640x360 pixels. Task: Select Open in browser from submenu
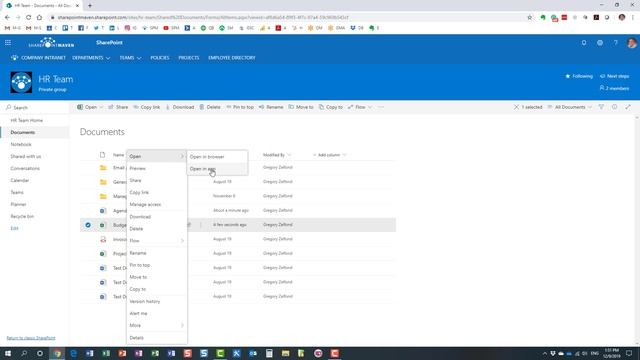pos(217,157)
